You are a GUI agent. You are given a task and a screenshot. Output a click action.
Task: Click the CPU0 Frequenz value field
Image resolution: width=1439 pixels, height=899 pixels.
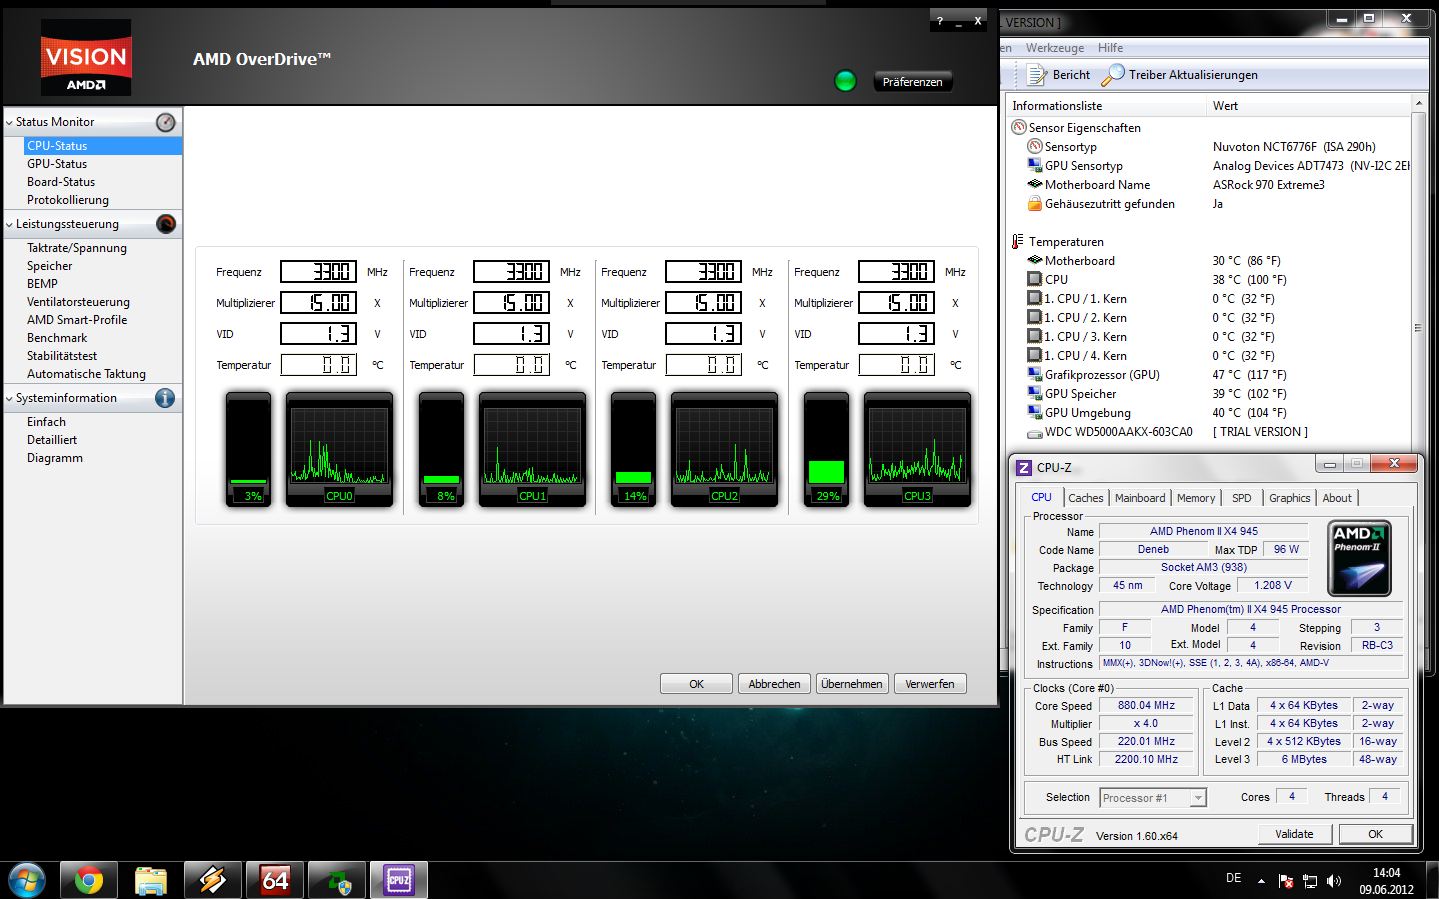click(318, 272)
